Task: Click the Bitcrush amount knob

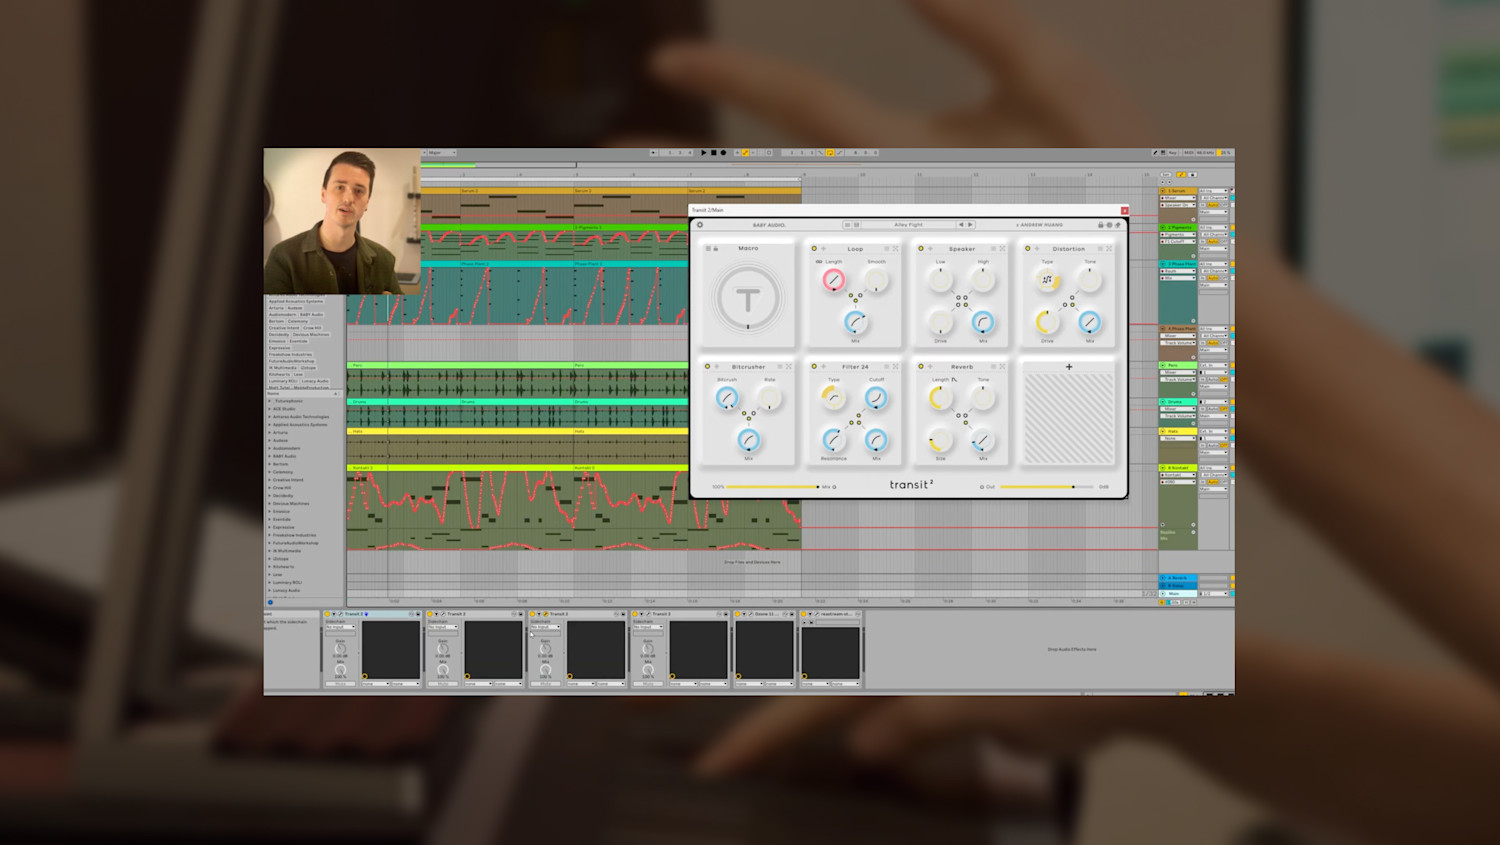Action: (727, 398)
